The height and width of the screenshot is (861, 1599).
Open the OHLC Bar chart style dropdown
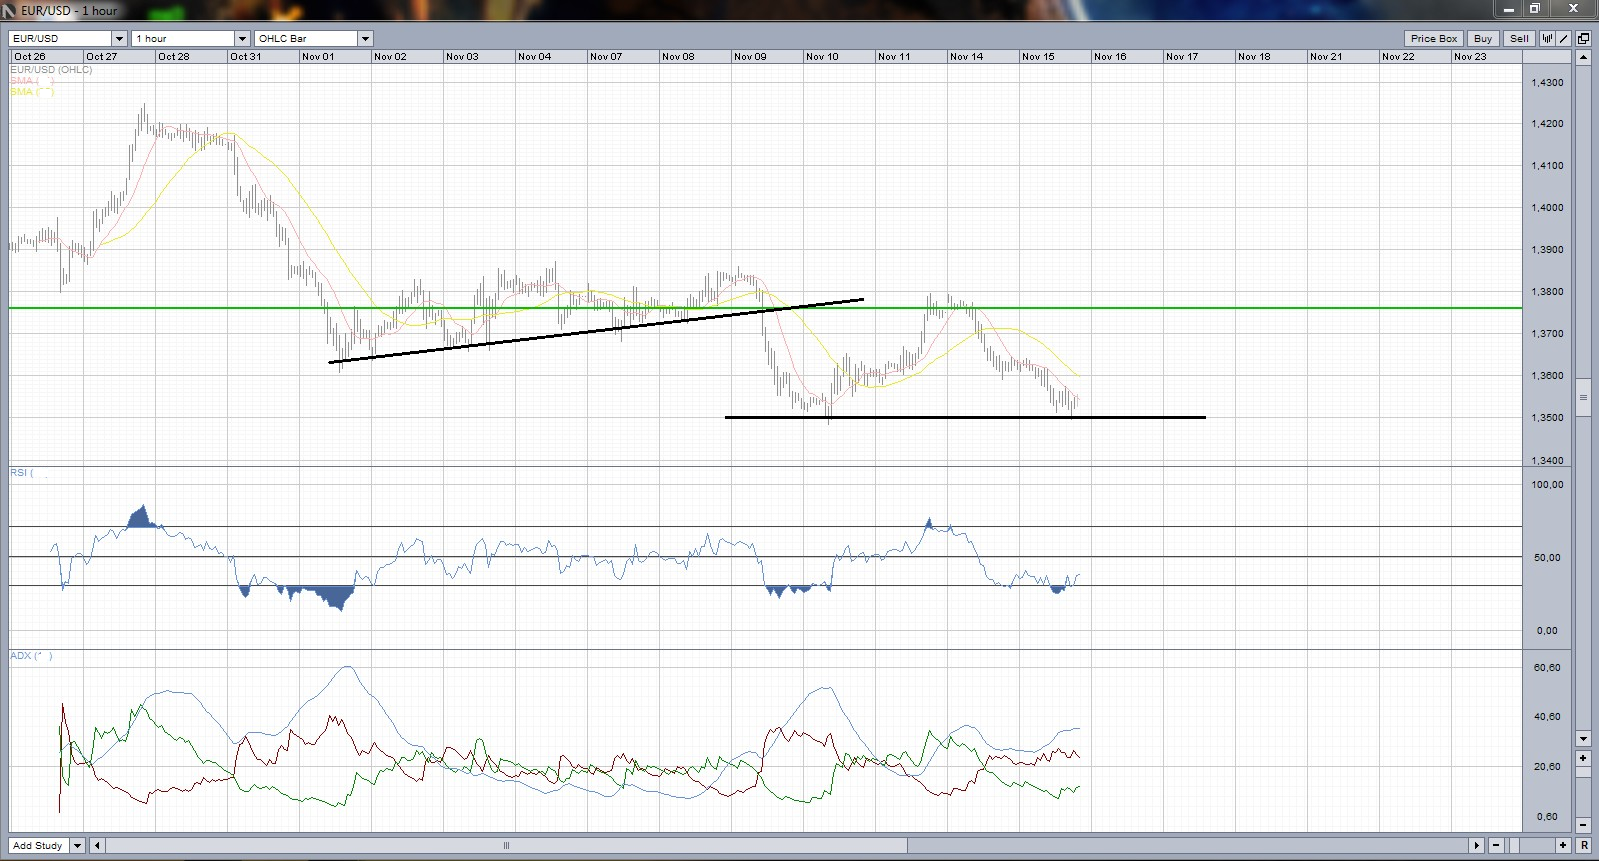[365, 39]
